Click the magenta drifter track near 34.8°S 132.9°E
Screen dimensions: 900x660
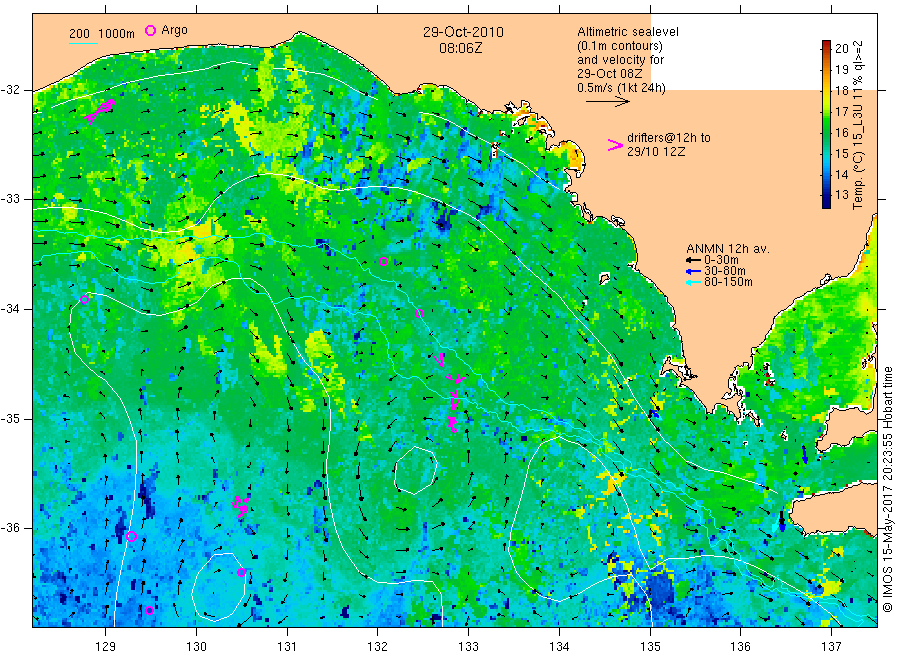click(x=453, y=402)
